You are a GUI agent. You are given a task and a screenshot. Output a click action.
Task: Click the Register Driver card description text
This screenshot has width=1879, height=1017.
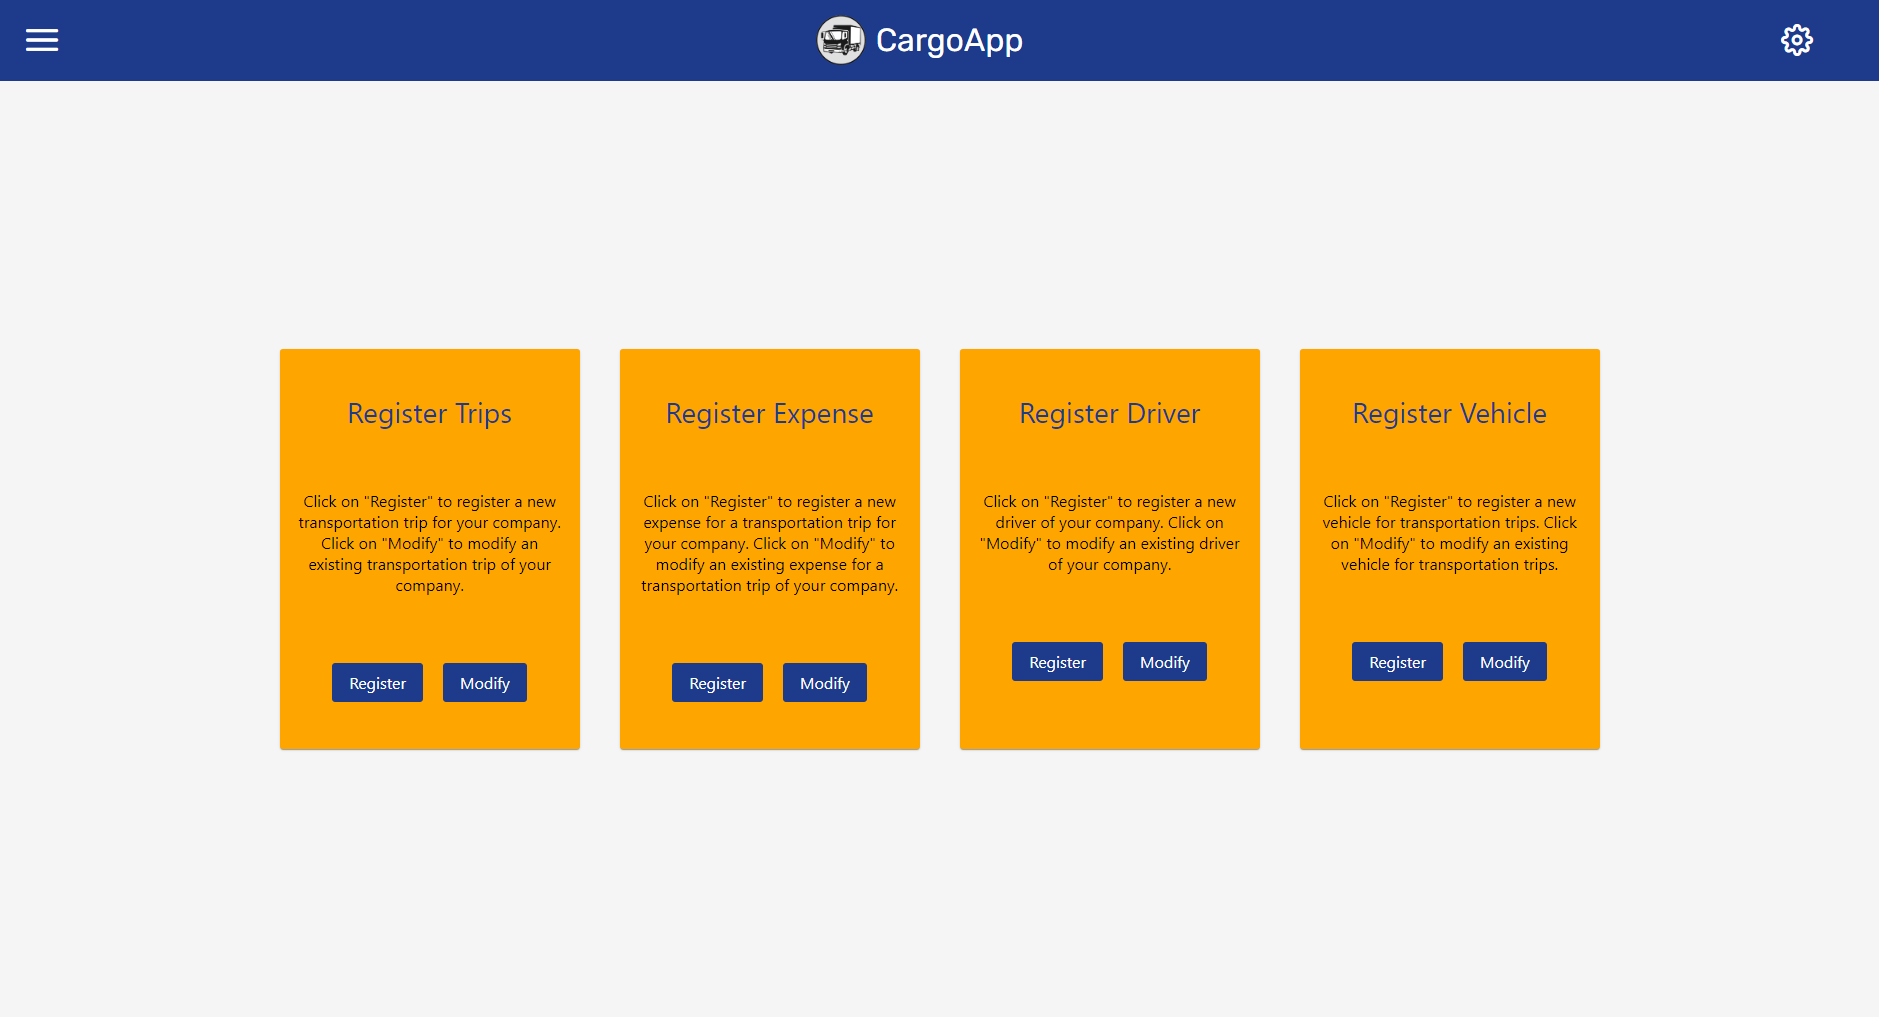coord(1110,533)
